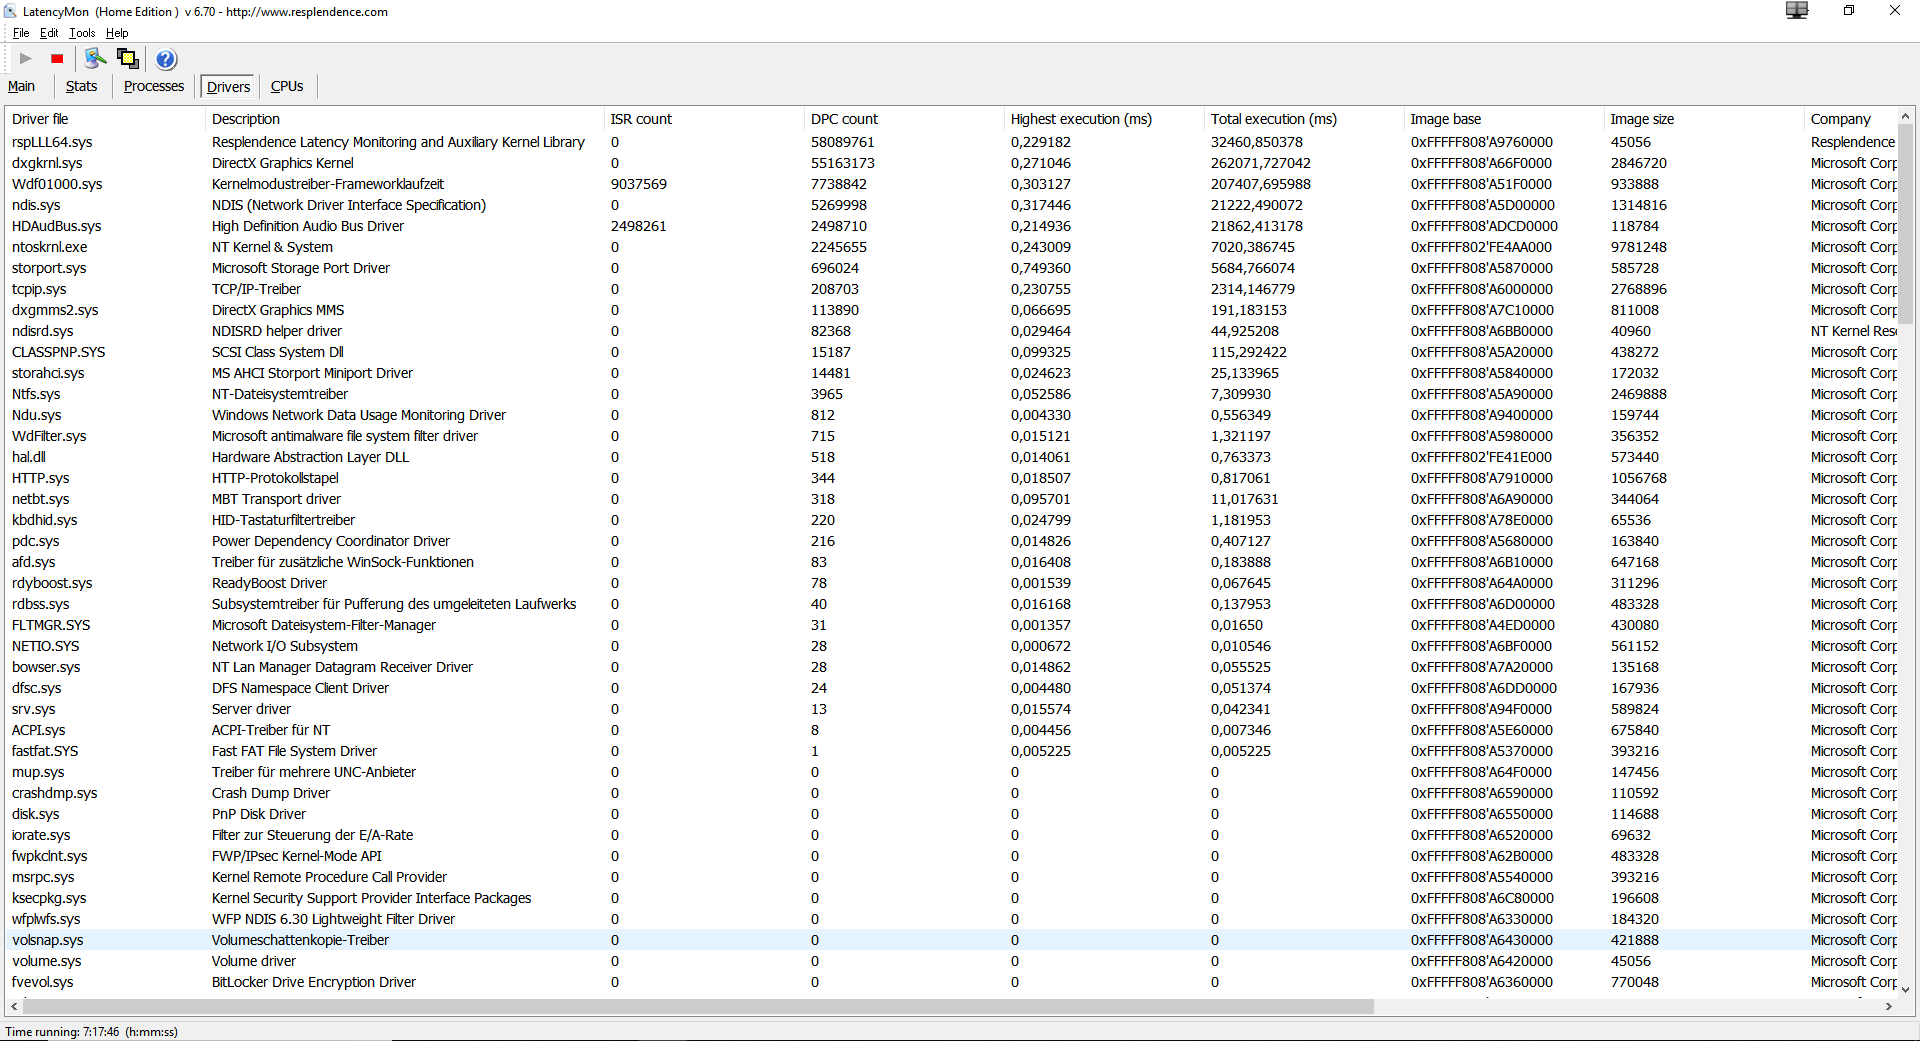The width and height of the screenshot is (1920, 1041).
Task: Sort by the DPC count column header
Action: pos(905,119)
